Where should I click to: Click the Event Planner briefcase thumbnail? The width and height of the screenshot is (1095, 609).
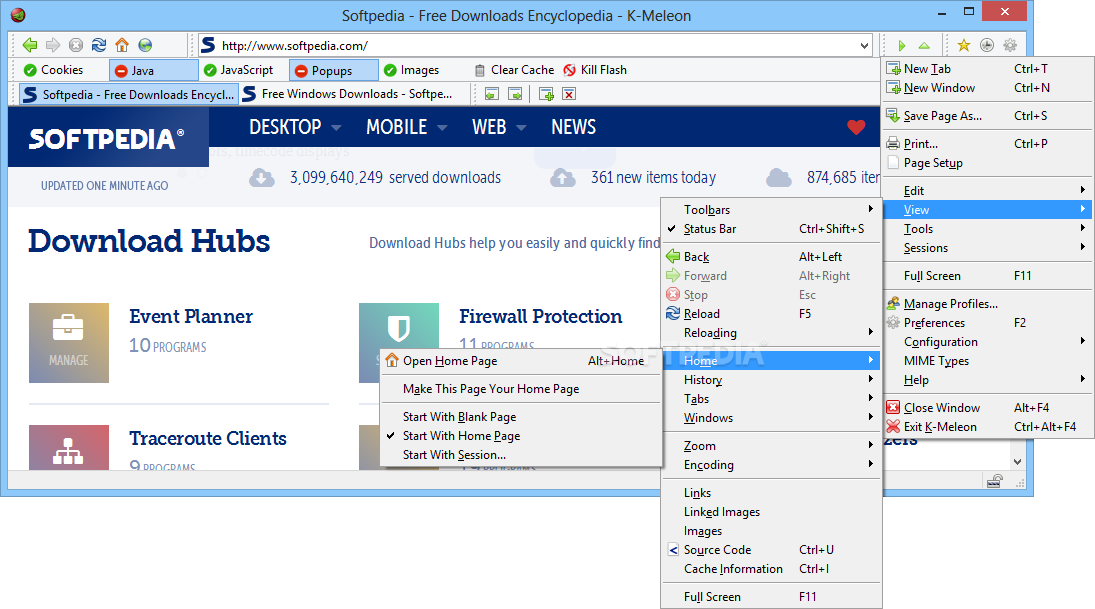[69, 343]
